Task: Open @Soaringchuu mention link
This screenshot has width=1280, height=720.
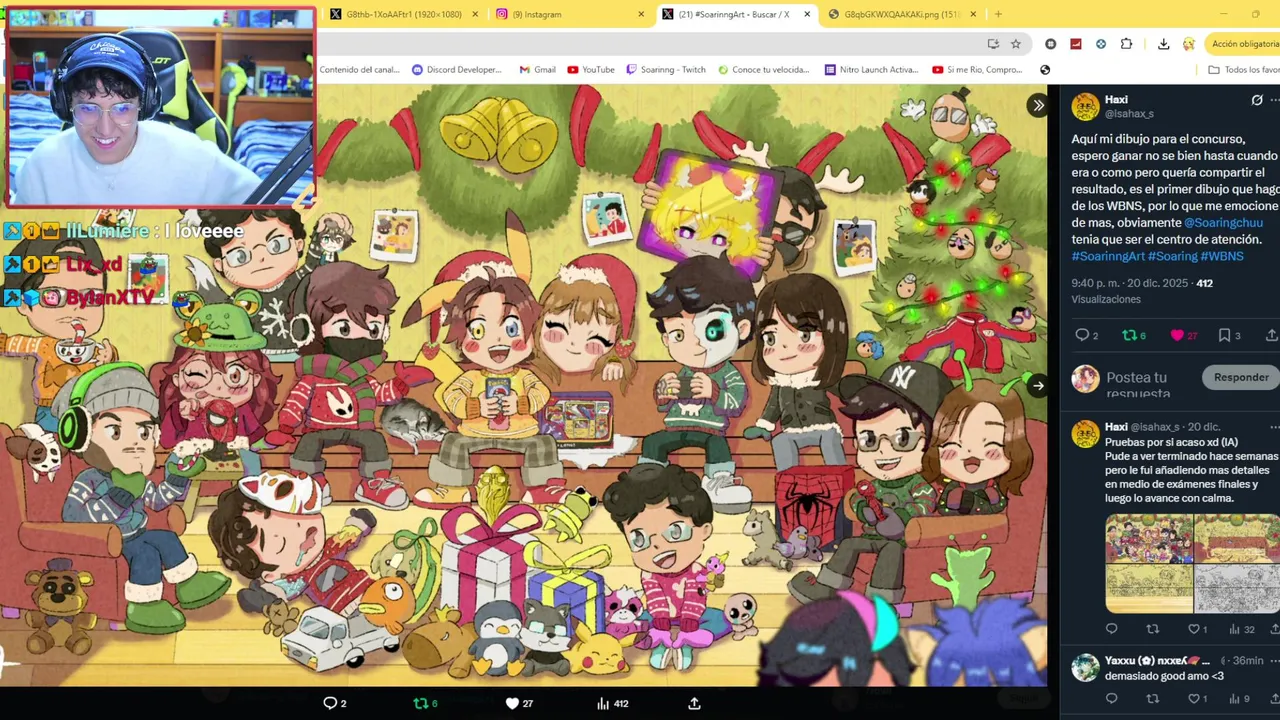Action: click(1223, 223)
